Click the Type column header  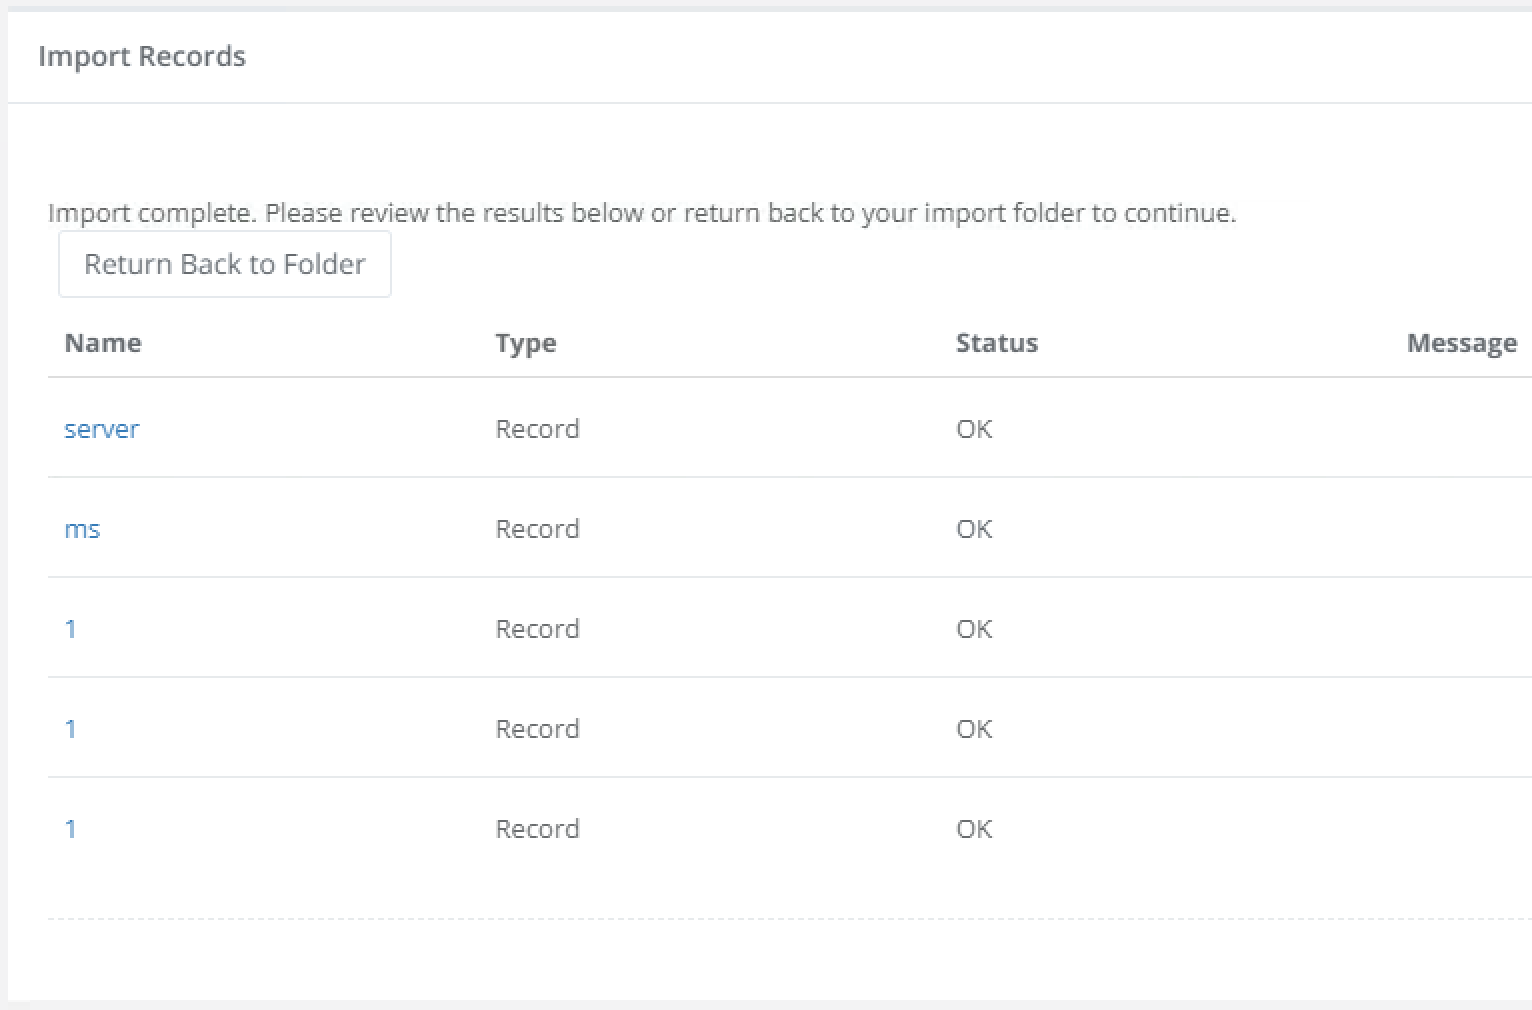coord(526,343)
